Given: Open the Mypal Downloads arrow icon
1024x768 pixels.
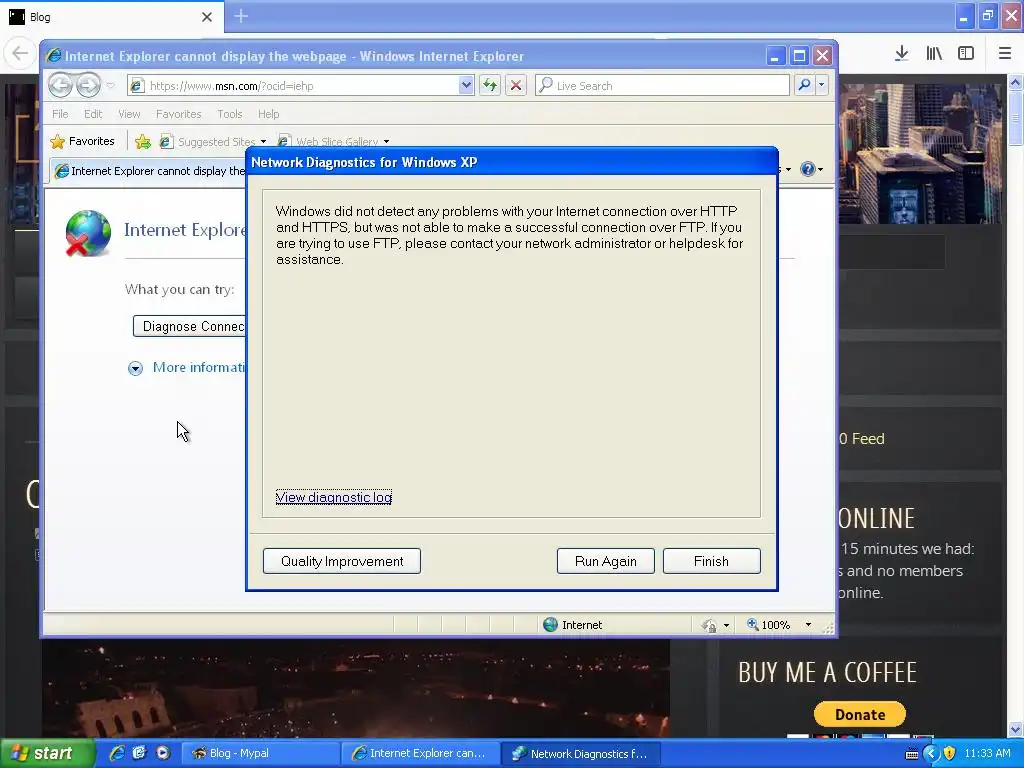Looking at the screenshot, I should [901, 54].
